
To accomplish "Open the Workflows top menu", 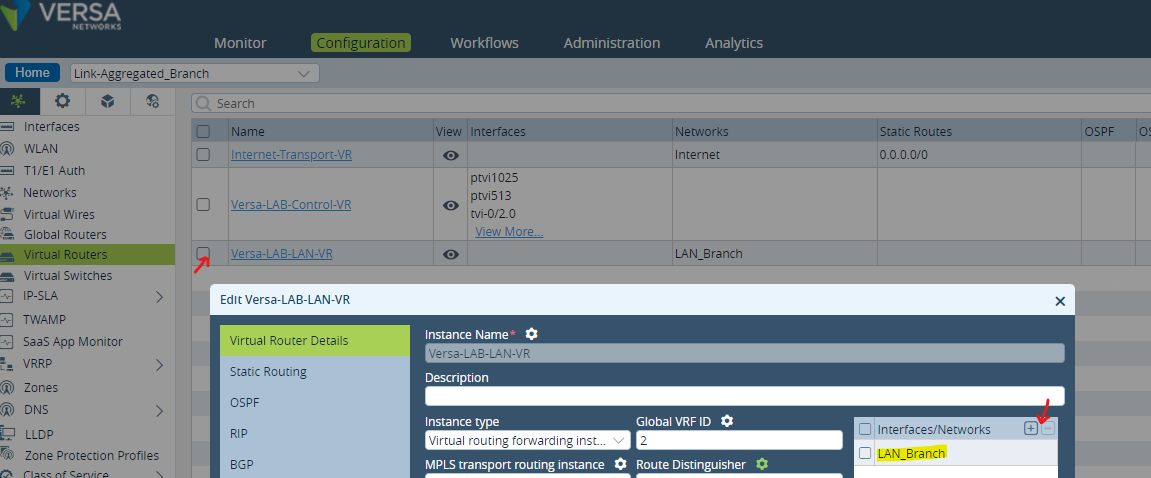I will [484, 43].
